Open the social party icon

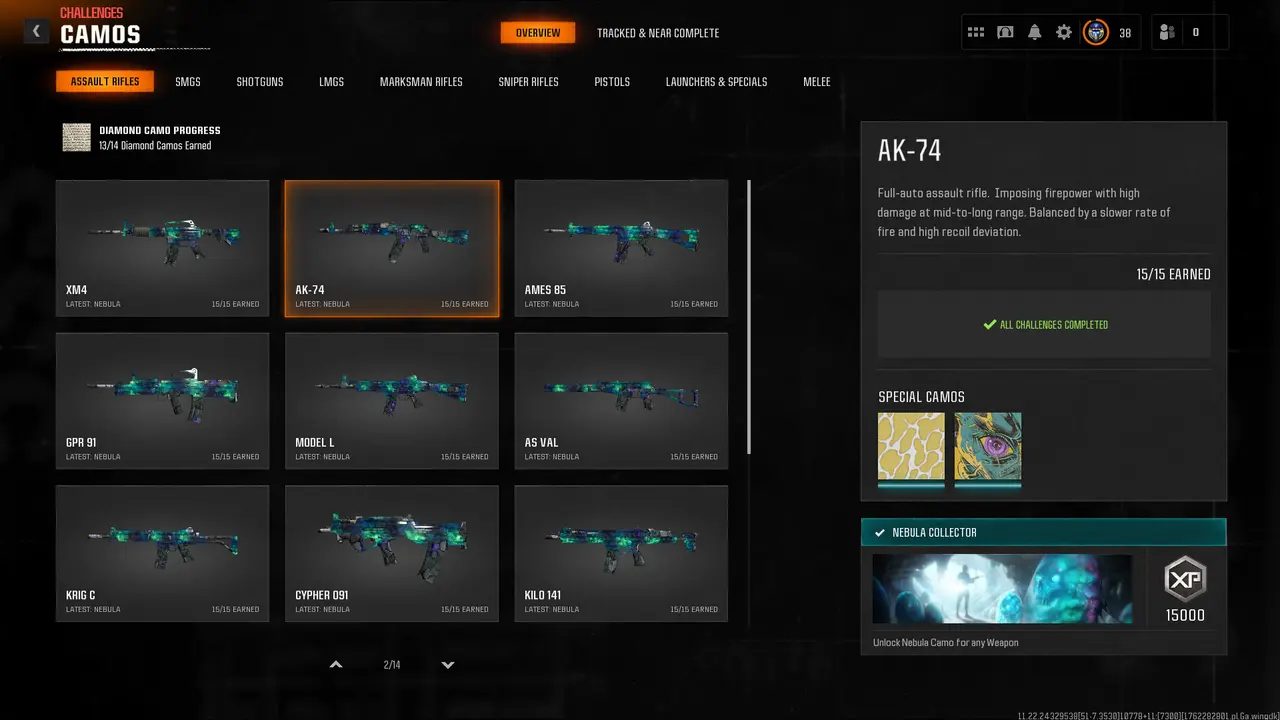click(x=1167, y=32)
